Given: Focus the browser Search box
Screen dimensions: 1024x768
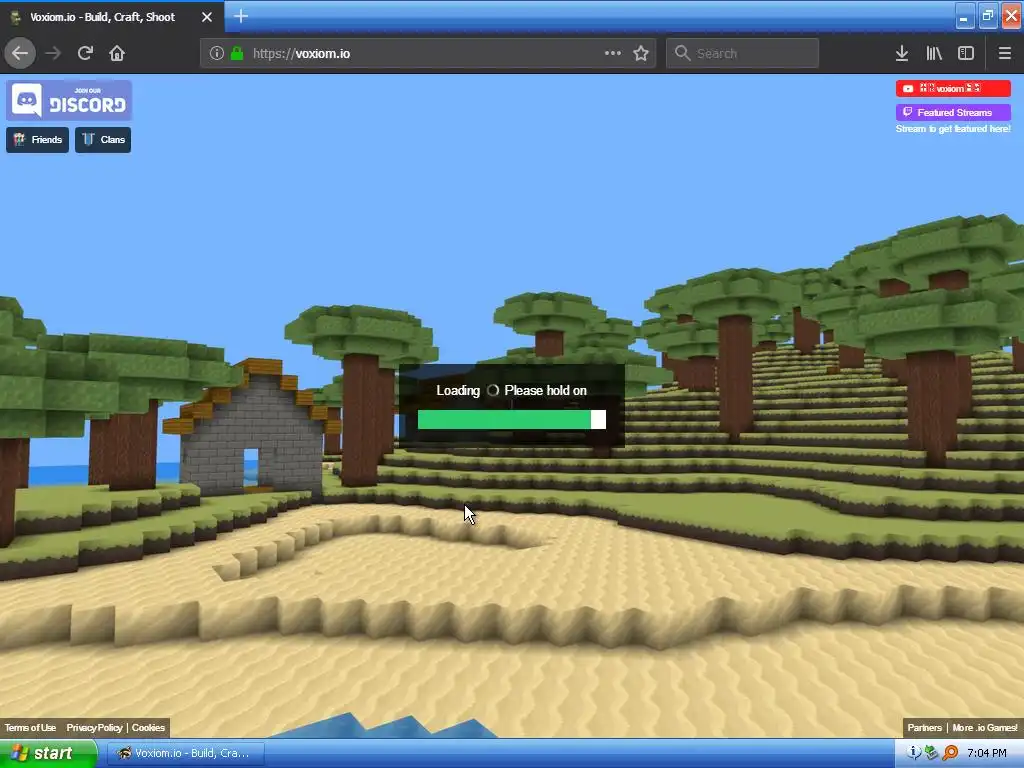Looking at the screenshot, I should tap(743, 53).
